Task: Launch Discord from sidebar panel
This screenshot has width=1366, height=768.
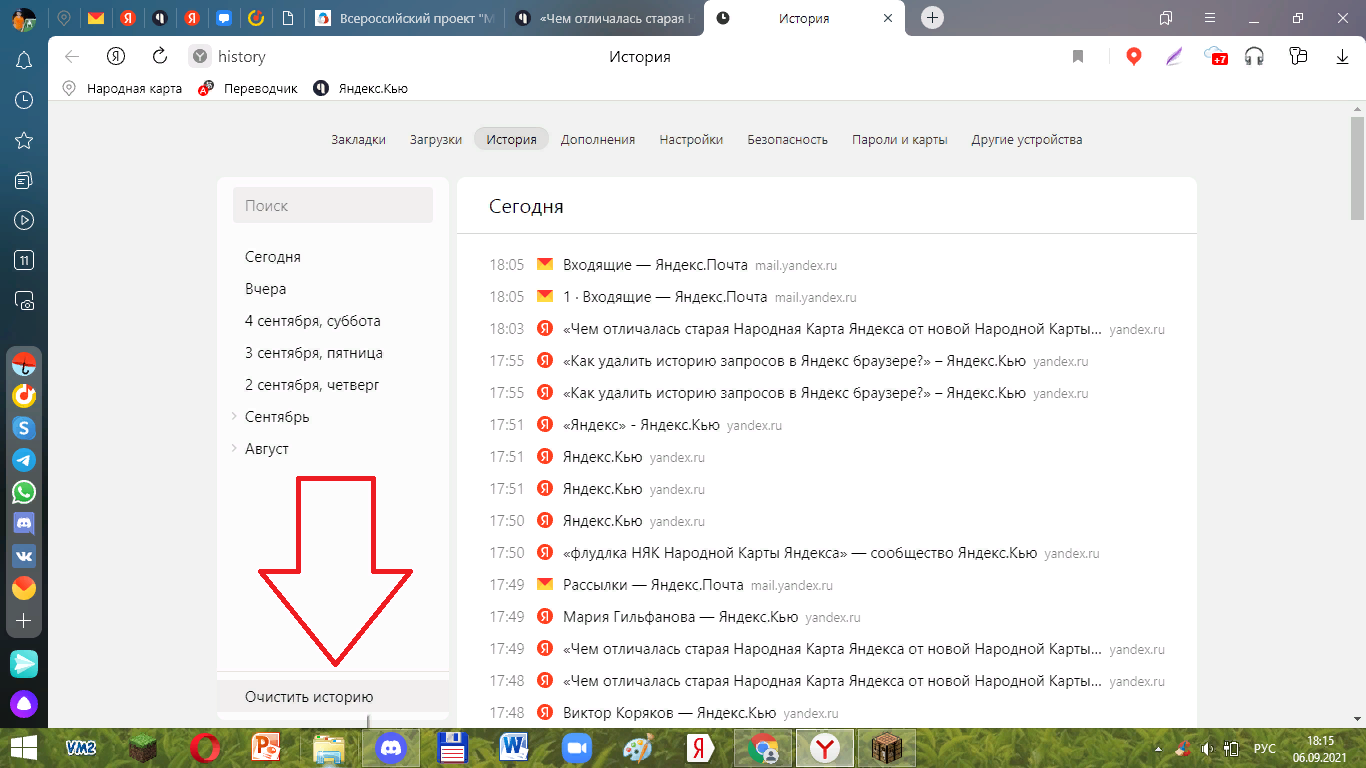Action: 24,524
